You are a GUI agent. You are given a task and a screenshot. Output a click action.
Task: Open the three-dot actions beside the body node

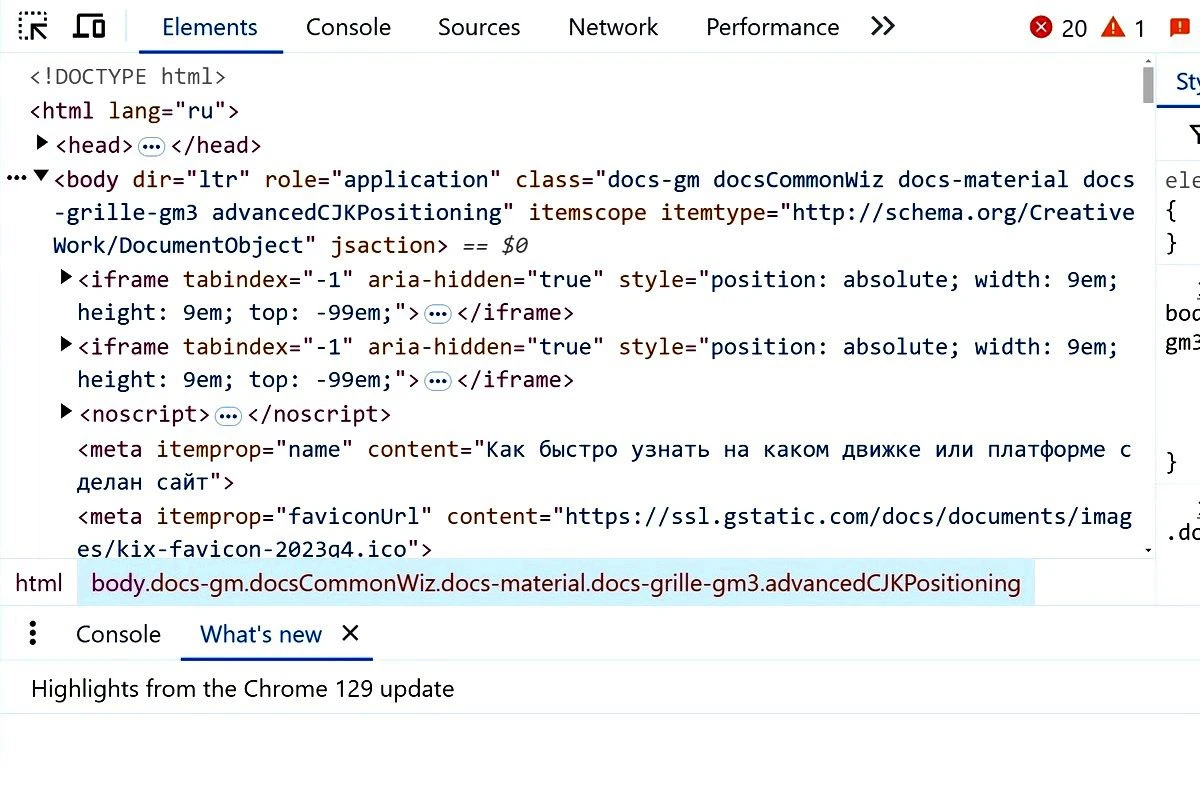pyautogui.click(x=16, y=179)
